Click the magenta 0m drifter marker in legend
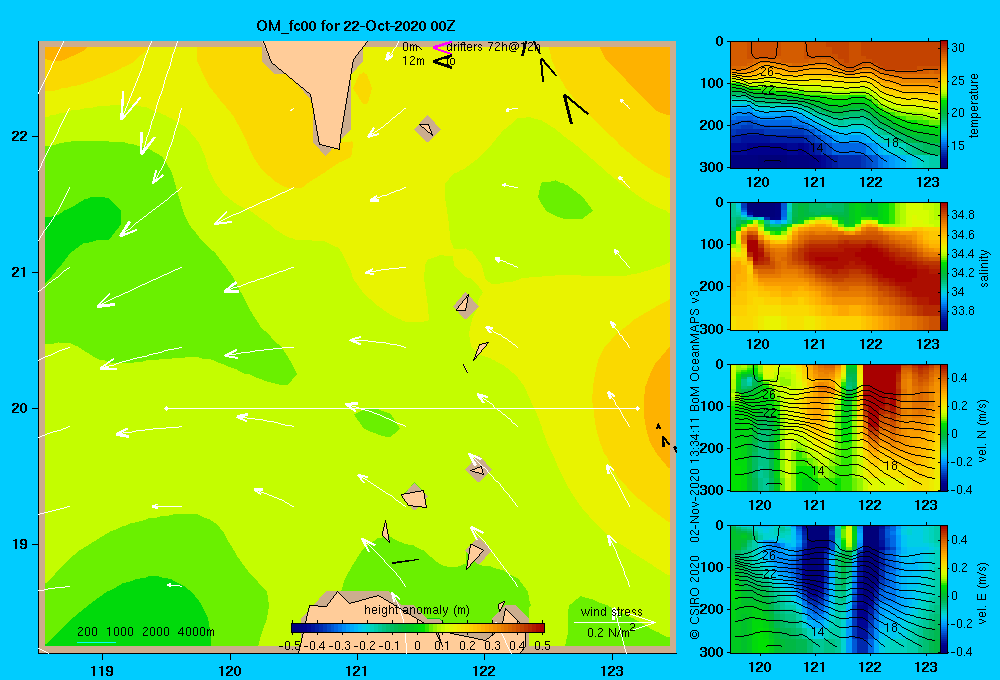 (442, 47)
